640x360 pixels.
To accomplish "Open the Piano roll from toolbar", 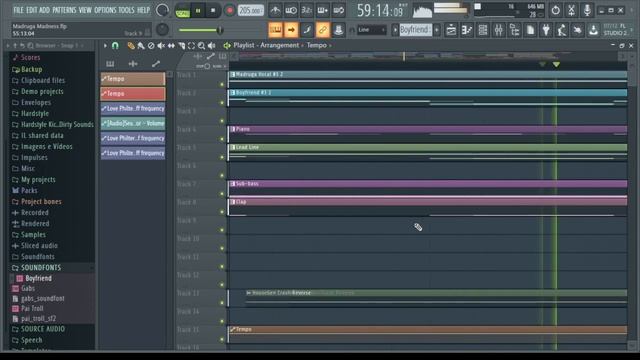I will coord(467,30).
